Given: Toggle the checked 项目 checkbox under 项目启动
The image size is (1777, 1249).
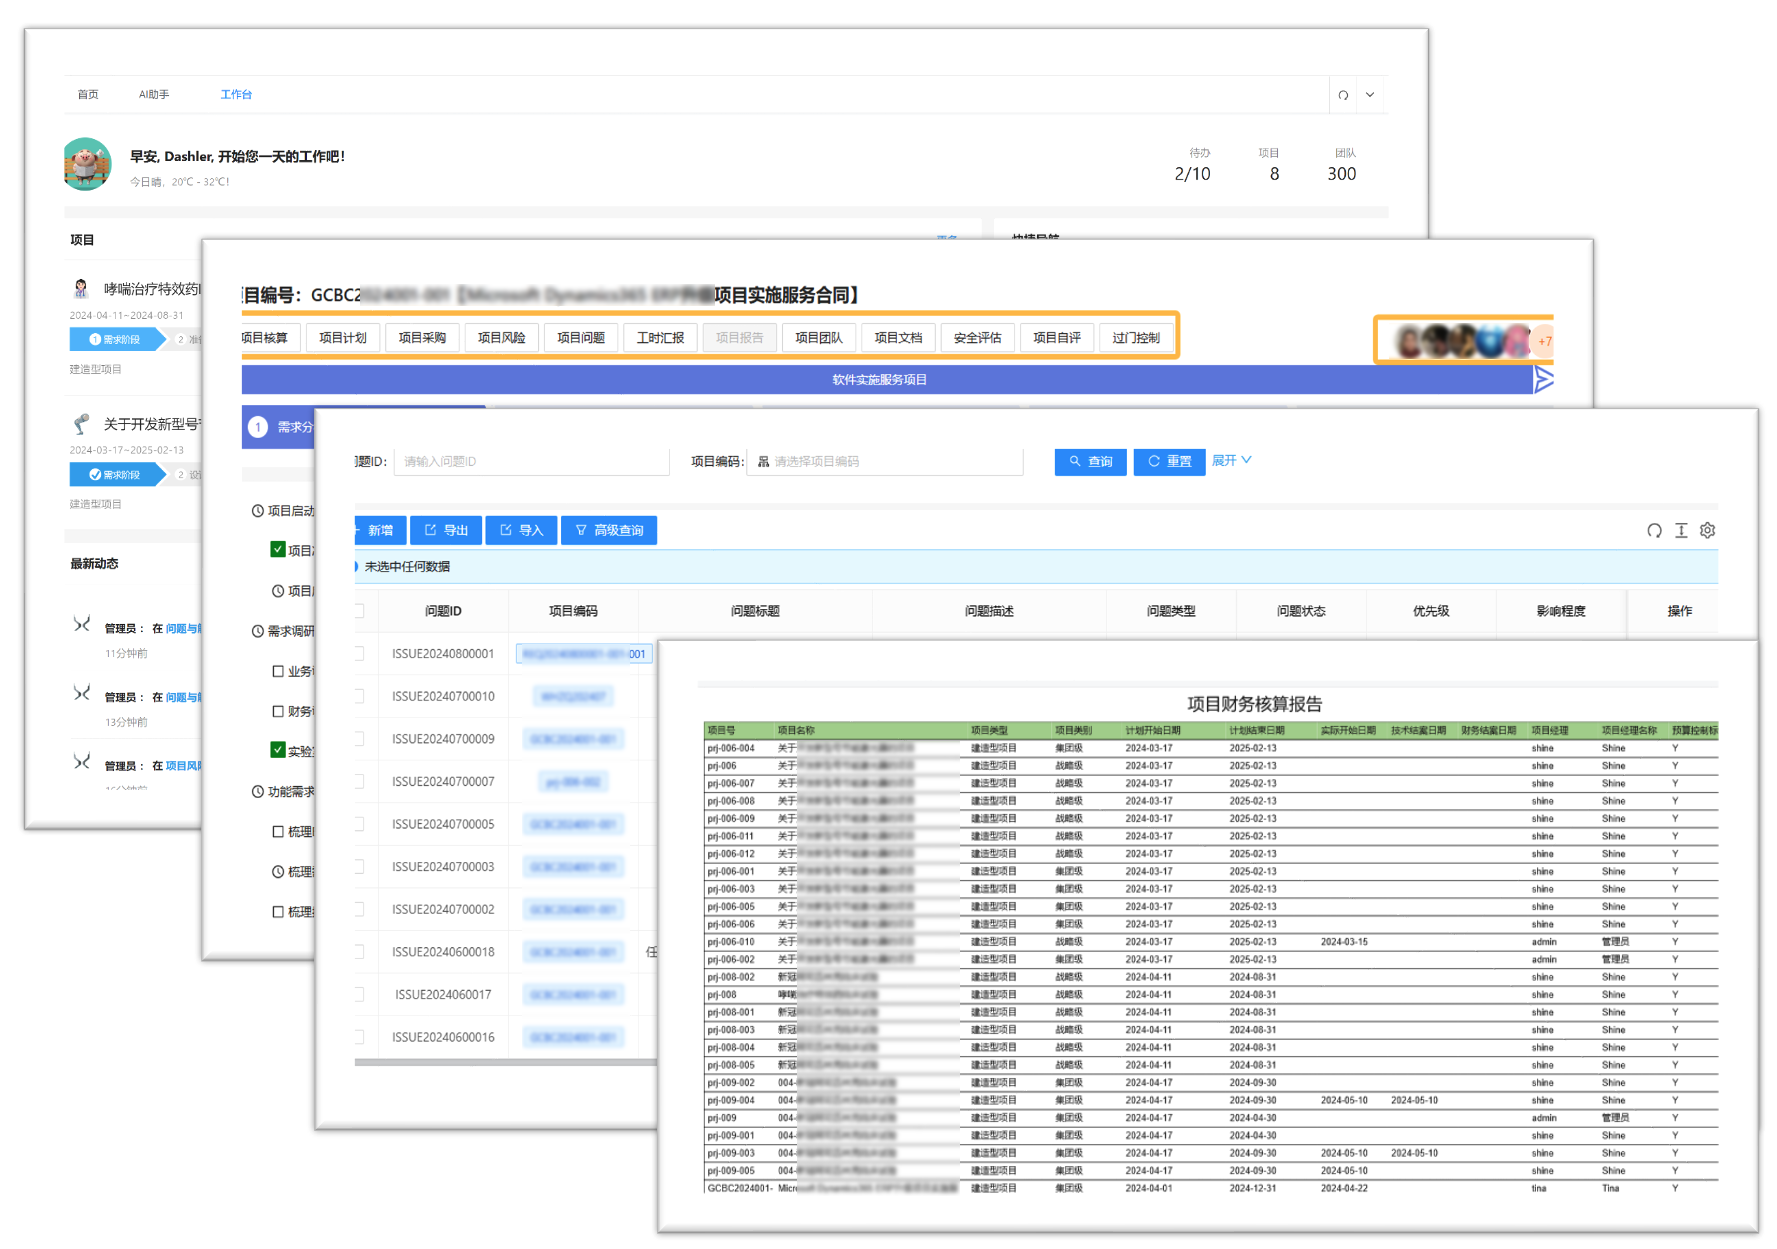Looking at the screenshot, I should (x=278, y=549).
